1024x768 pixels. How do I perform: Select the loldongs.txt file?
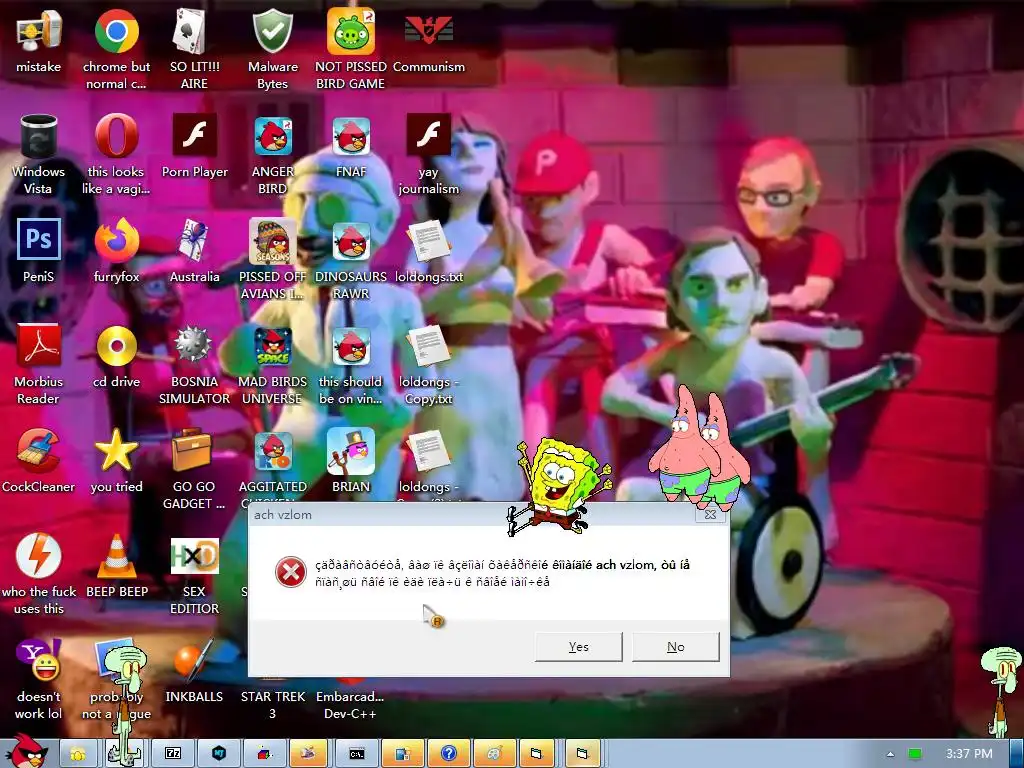[428, 242]
